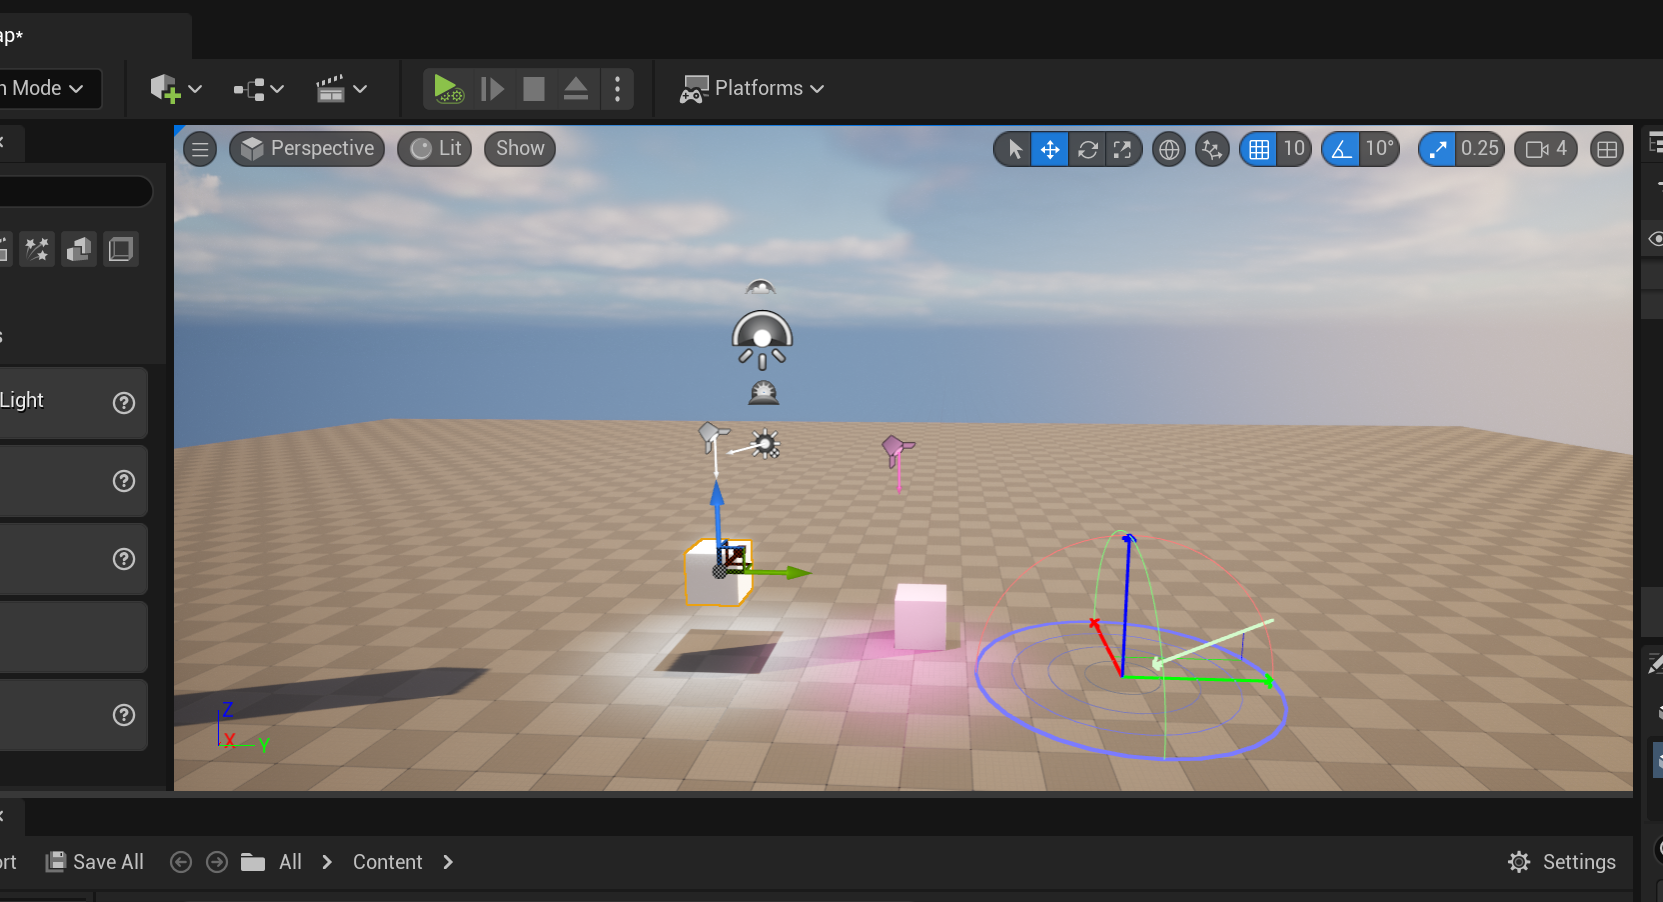1663x902 pixels.
Task: Select the Shapes category icon
Action: pyautogui.click(x=79, y=249)
